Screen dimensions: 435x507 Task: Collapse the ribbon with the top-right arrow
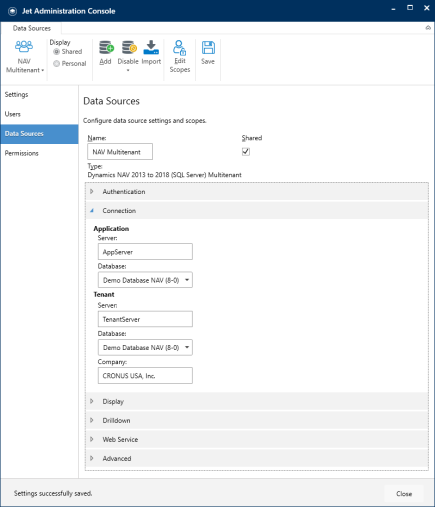click(x=428, y=28)
